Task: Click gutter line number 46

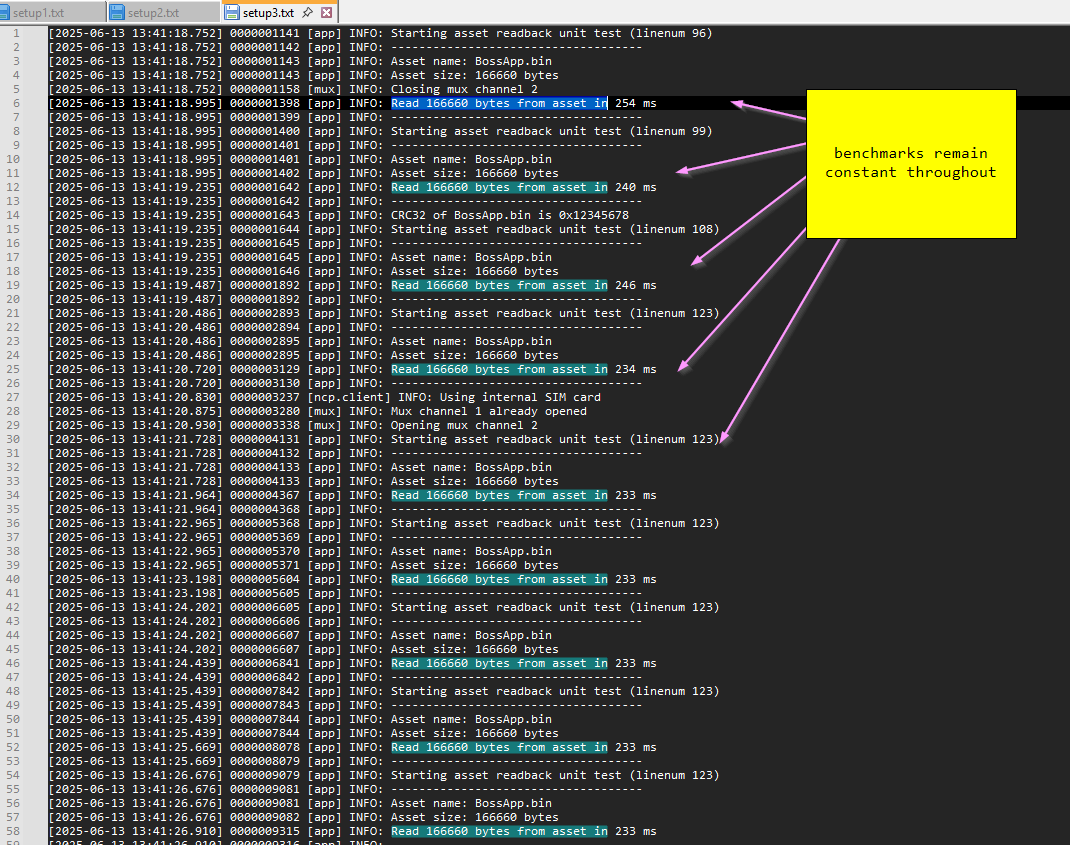Action: [x=14, y=663]
